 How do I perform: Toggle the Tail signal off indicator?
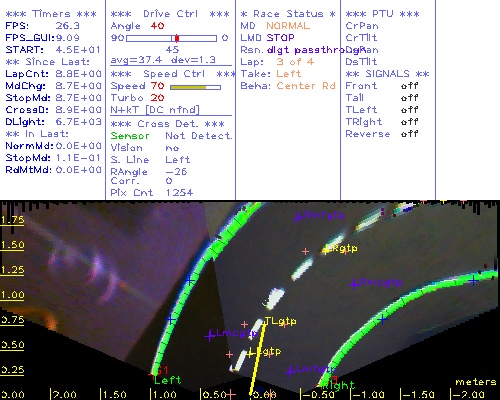coord(409,98)
